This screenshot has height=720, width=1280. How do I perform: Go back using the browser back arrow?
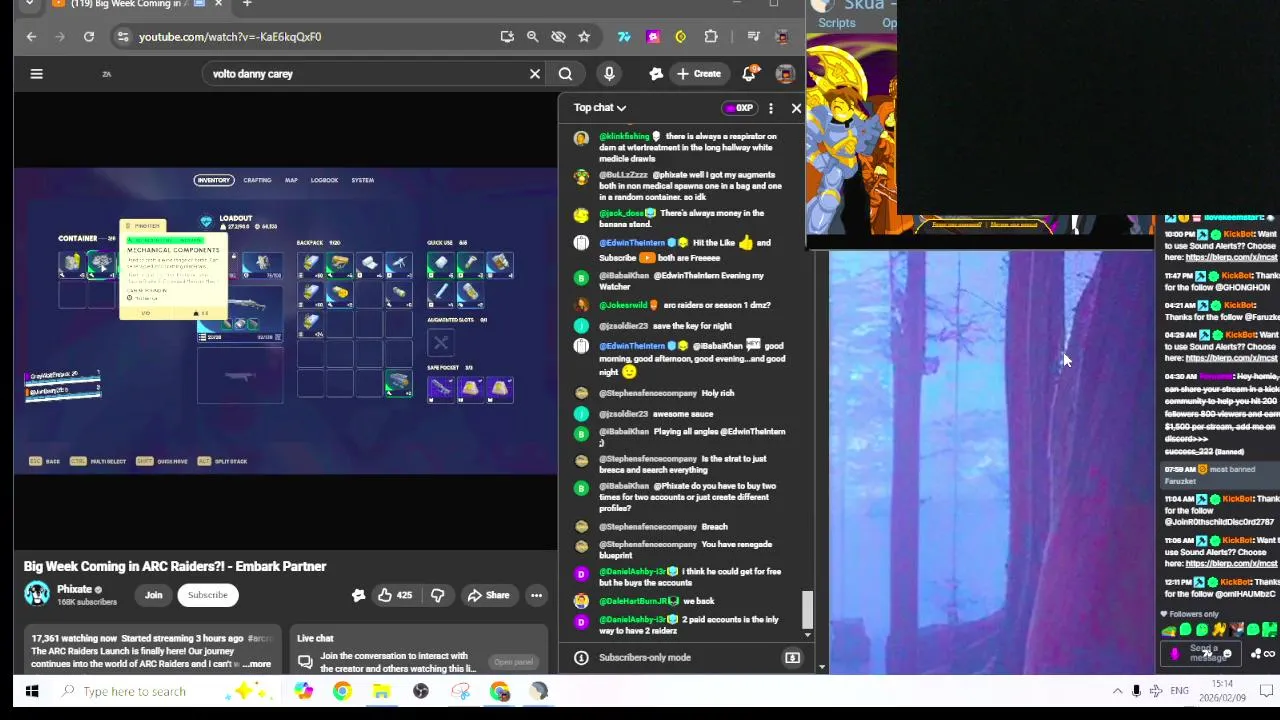pyautogui.click(x=31, y=37)
